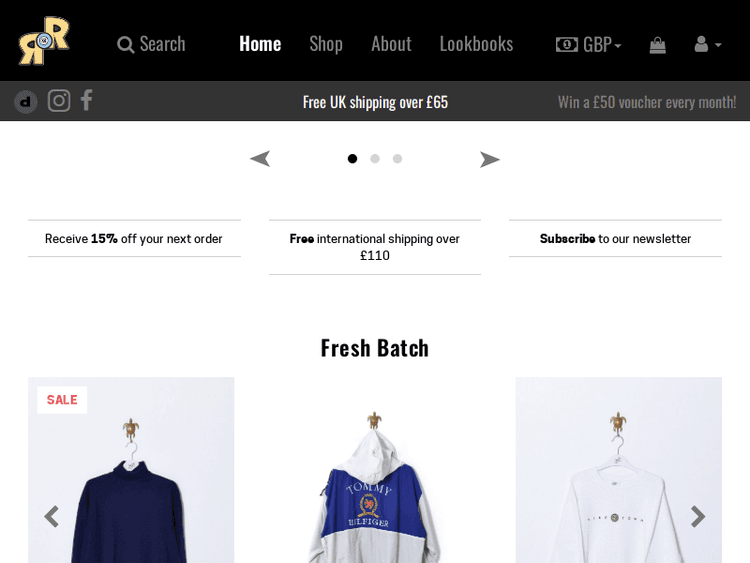Select the first carousel dot

pos(352,159)
